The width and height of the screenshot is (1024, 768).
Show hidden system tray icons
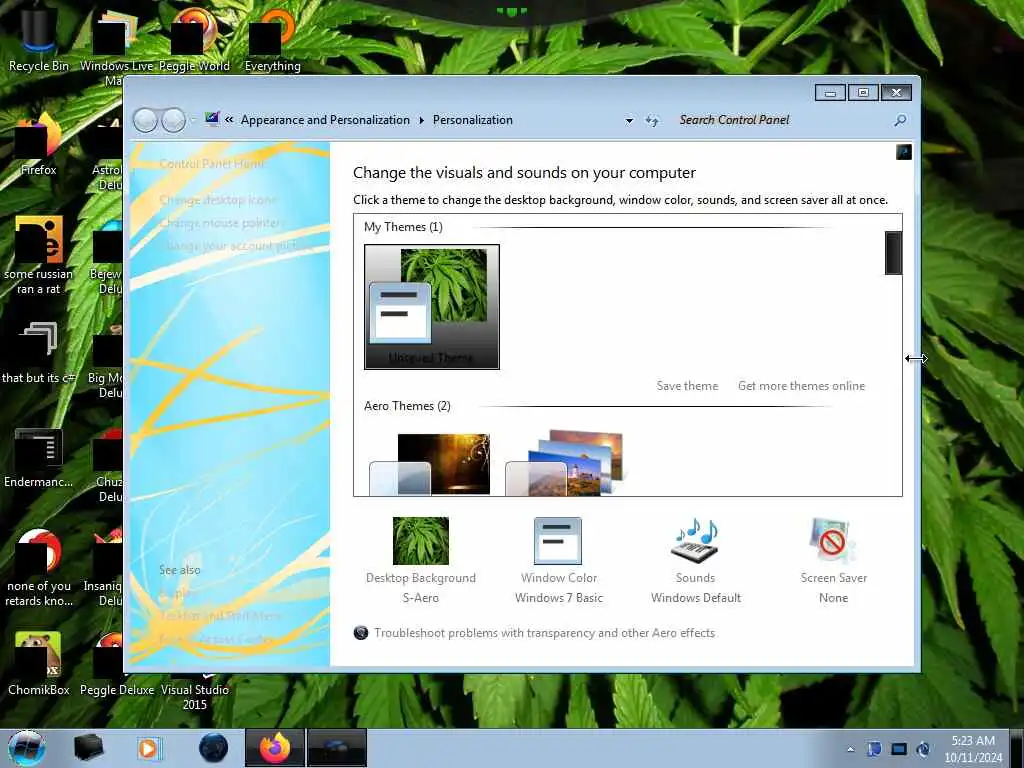(x=850, y=749)
